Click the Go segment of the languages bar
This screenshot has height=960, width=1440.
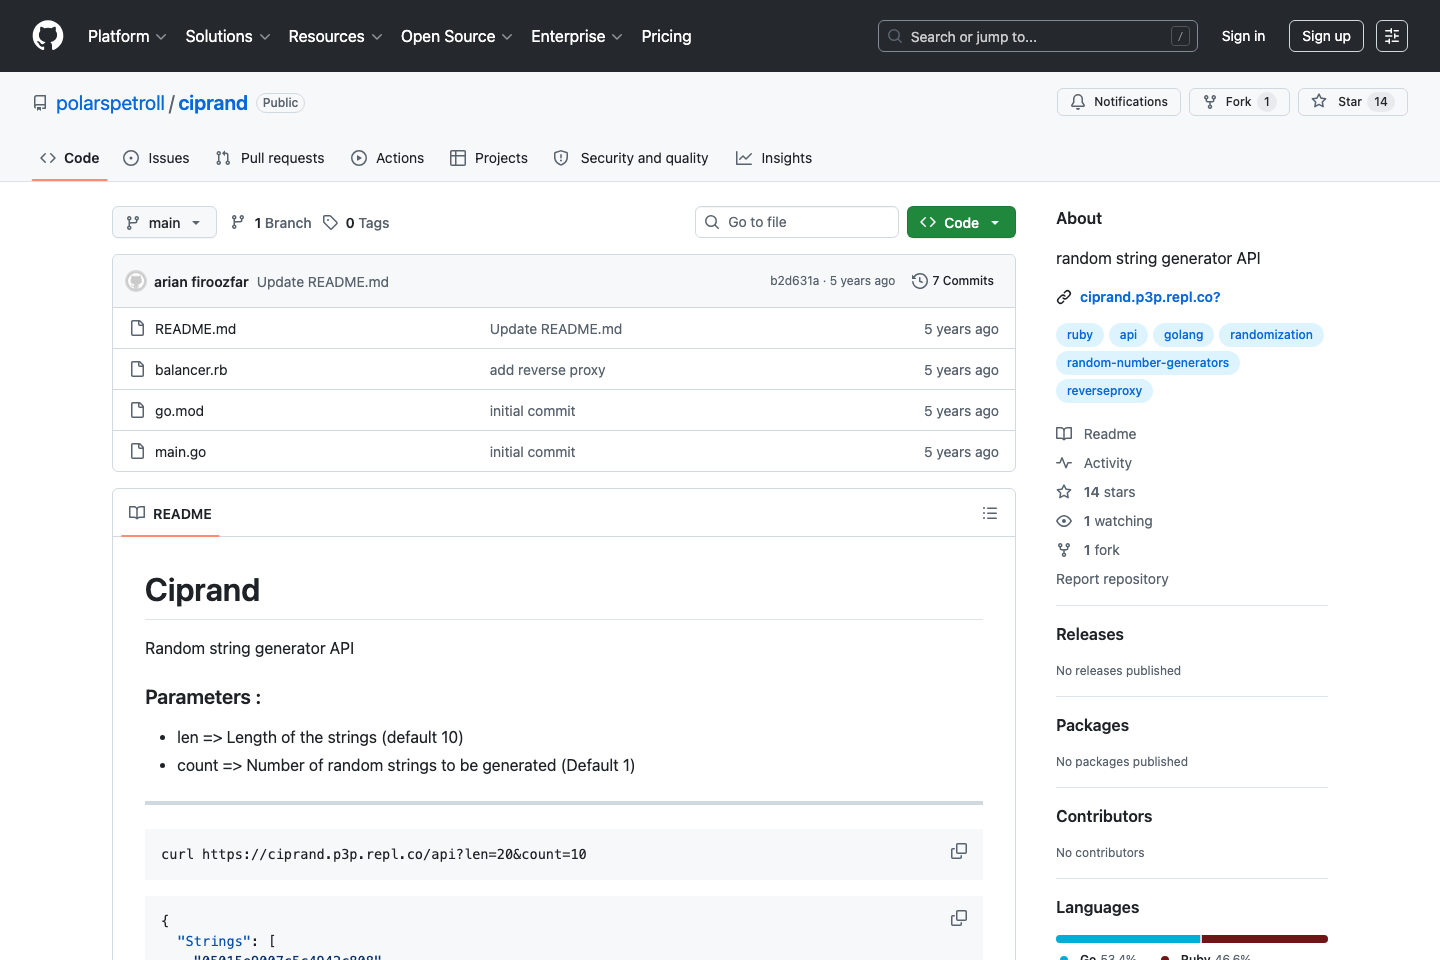coord(1127,939)
